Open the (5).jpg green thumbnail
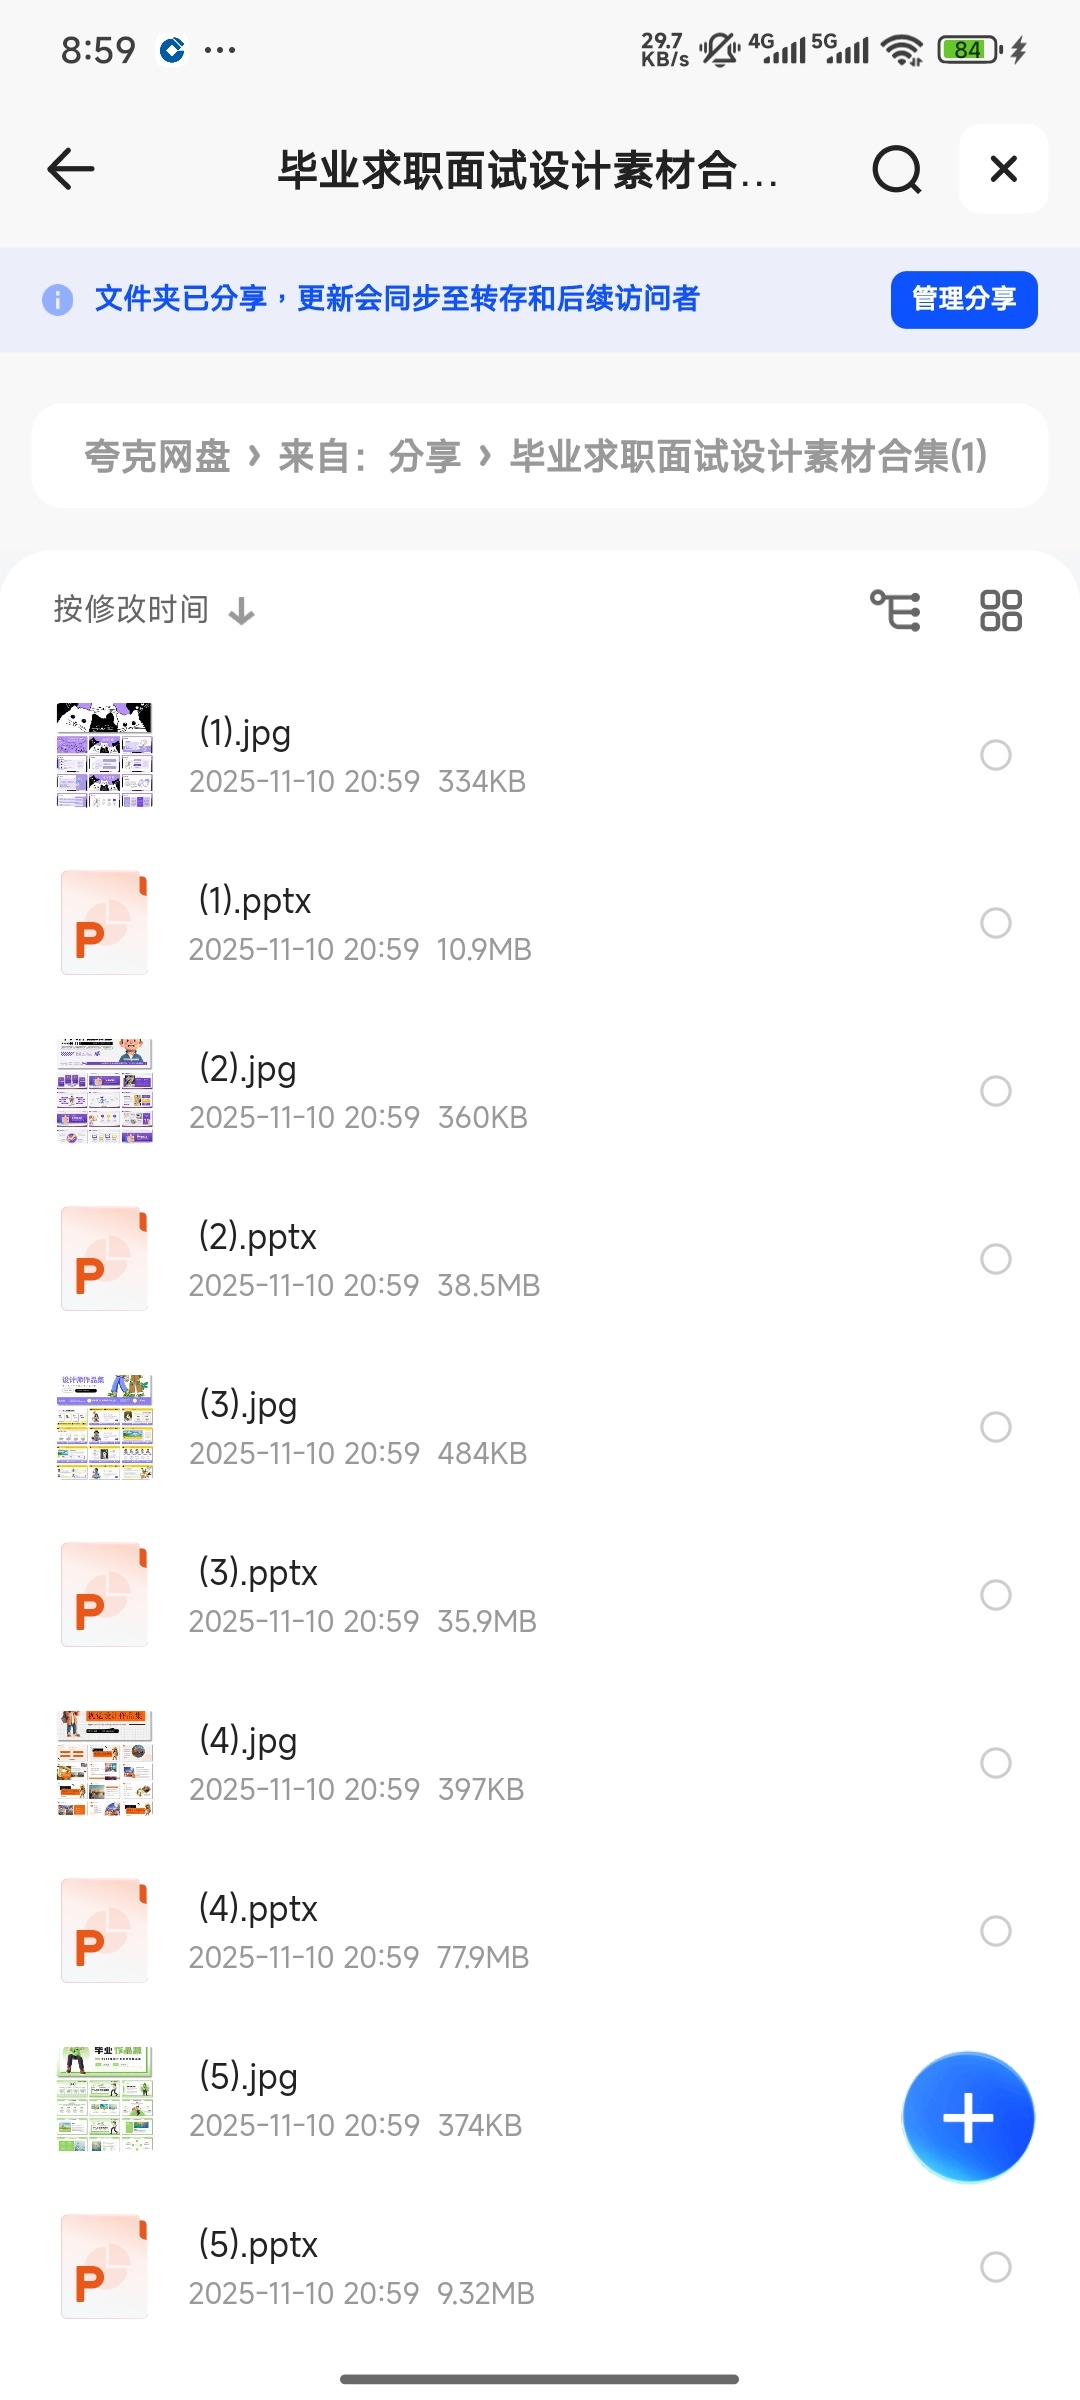Screen dimensions: 1080x2400 (x=105, y=2098)
